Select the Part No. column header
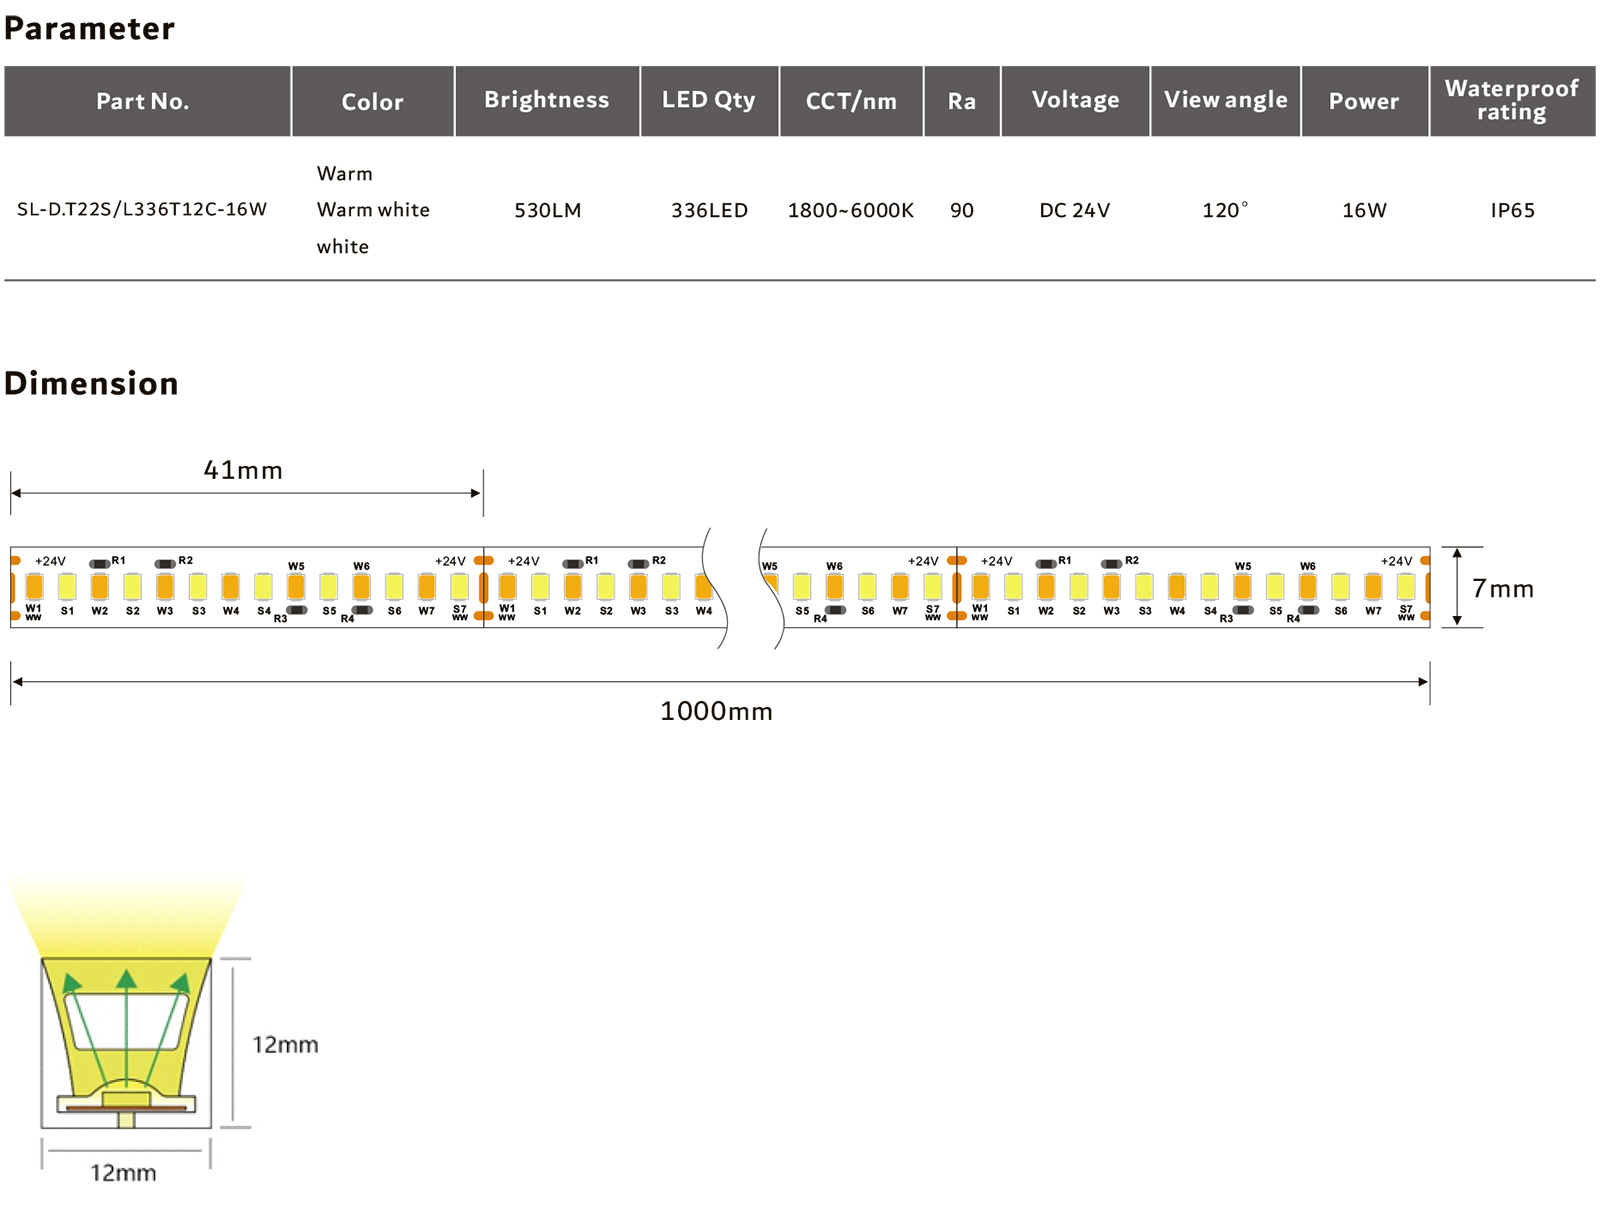This screenshot has height=1215, width=1600. (142, 101)
